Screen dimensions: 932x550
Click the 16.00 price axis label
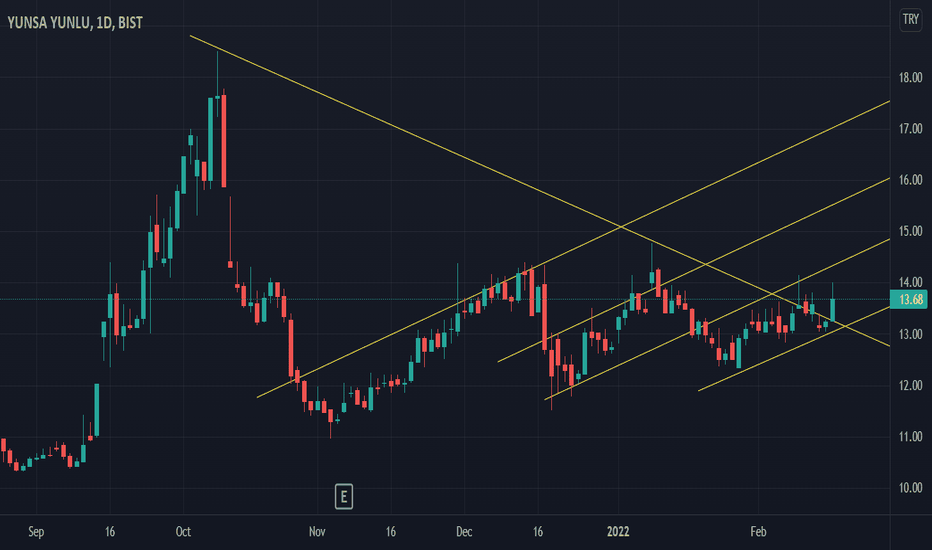(910, 180)
